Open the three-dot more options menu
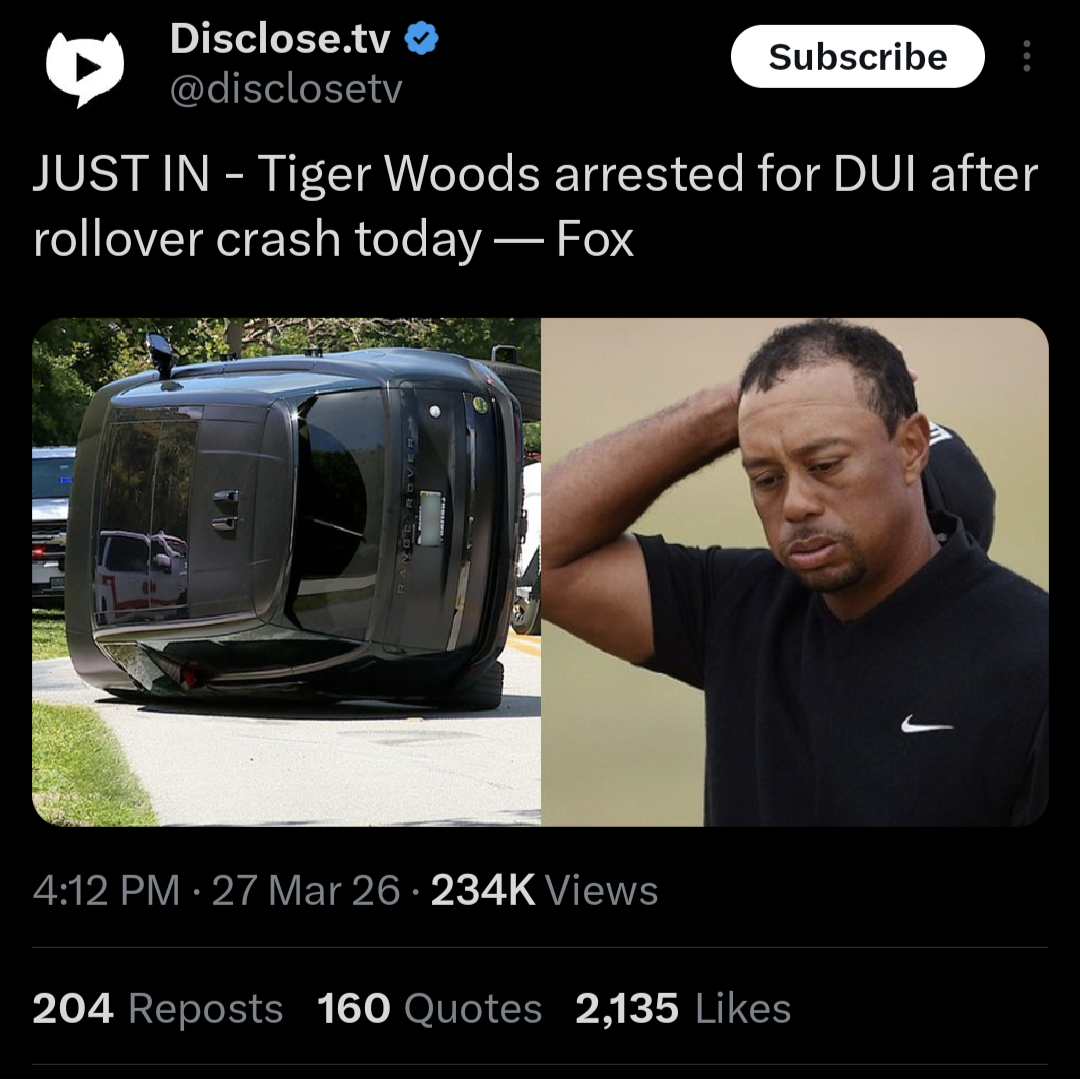Image resolution: width=1080 pixels, height=1079 pixels. click(x=1026, y=56)
